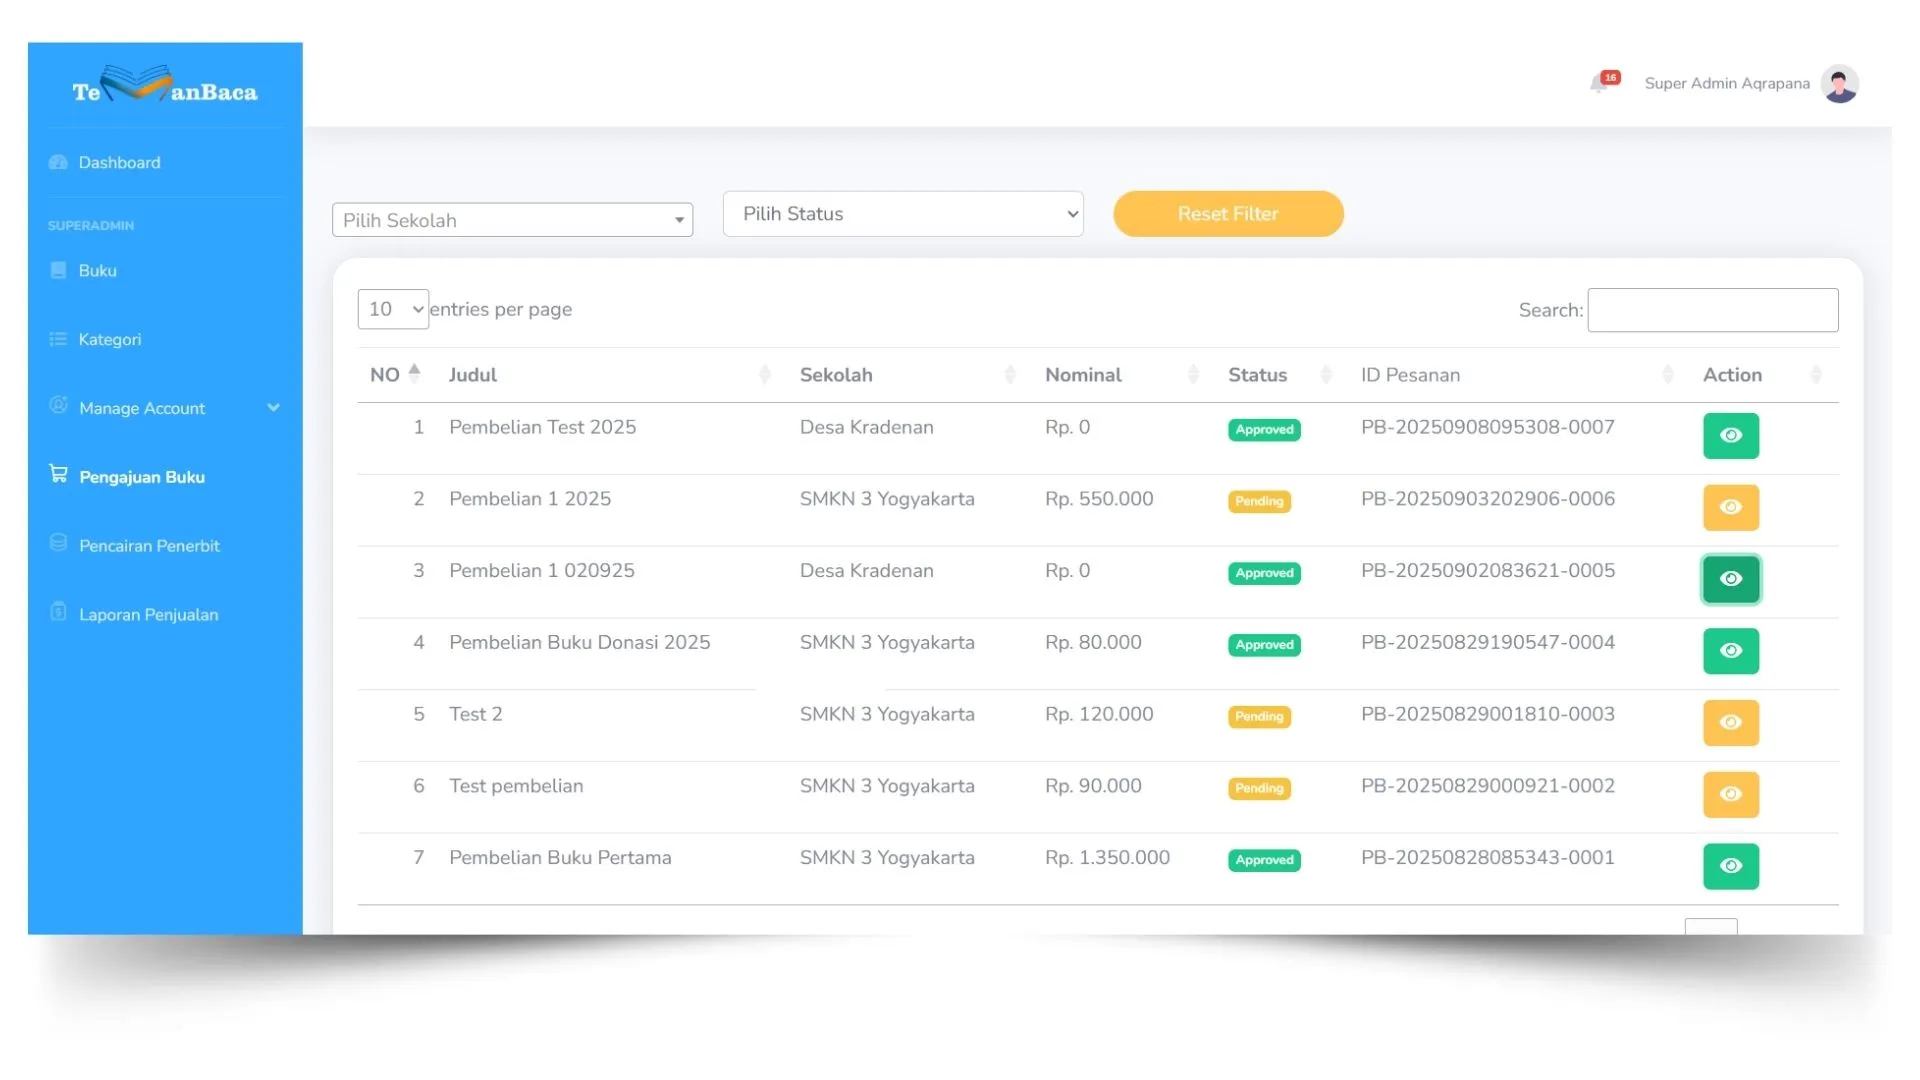Change entries per page selector
Image resolution: width=1920 pixels, height=1080 pixels.
point(393,310)
